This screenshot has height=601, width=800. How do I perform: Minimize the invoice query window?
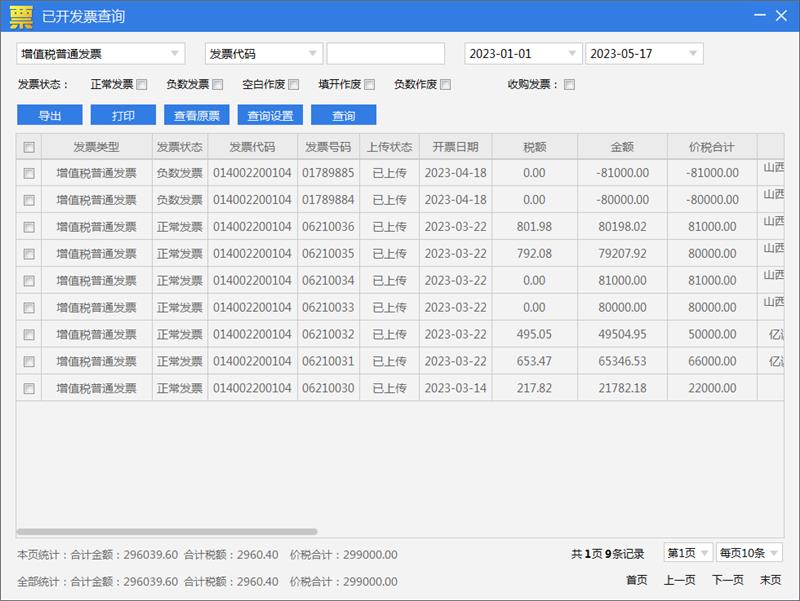[x=759, y=16]
